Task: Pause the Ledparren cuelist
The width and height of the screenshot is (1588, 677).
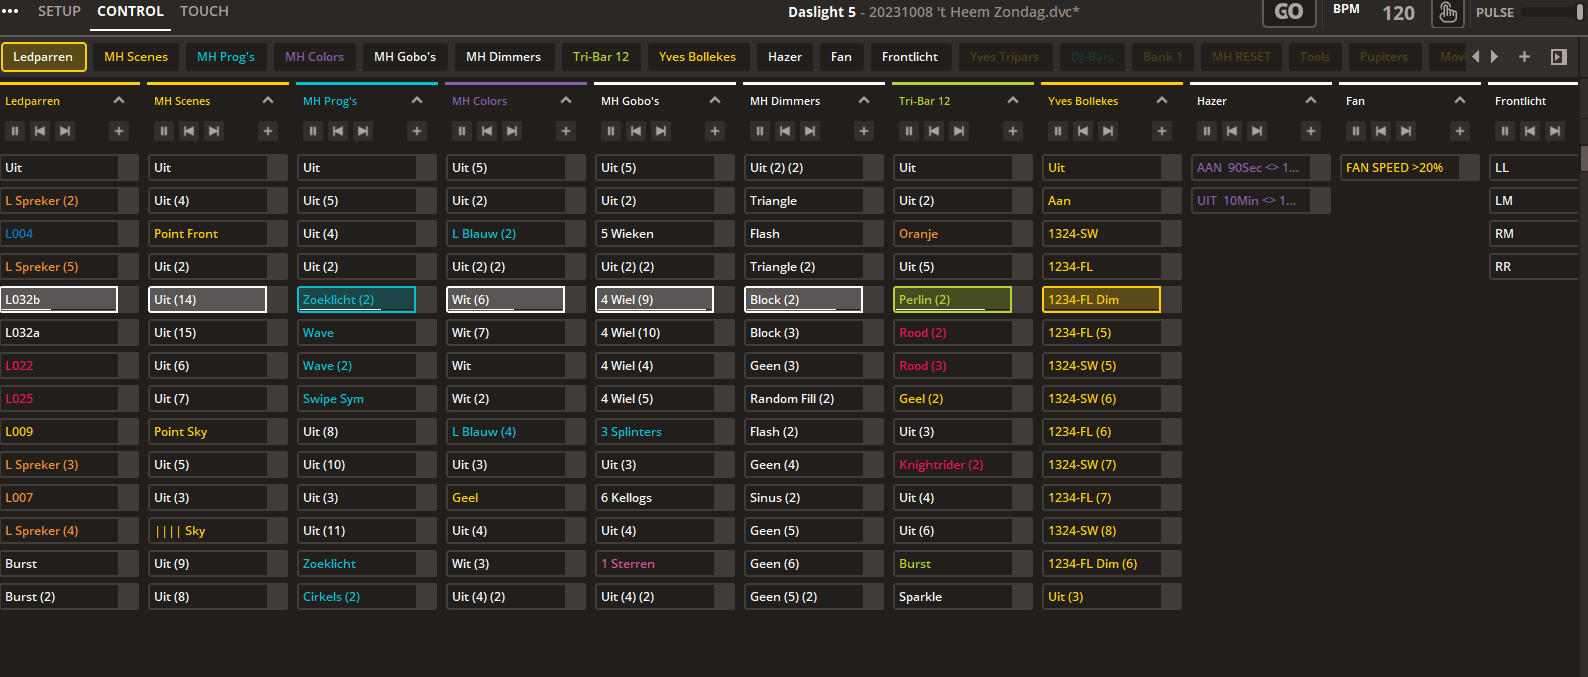Action: coord(15,131)
